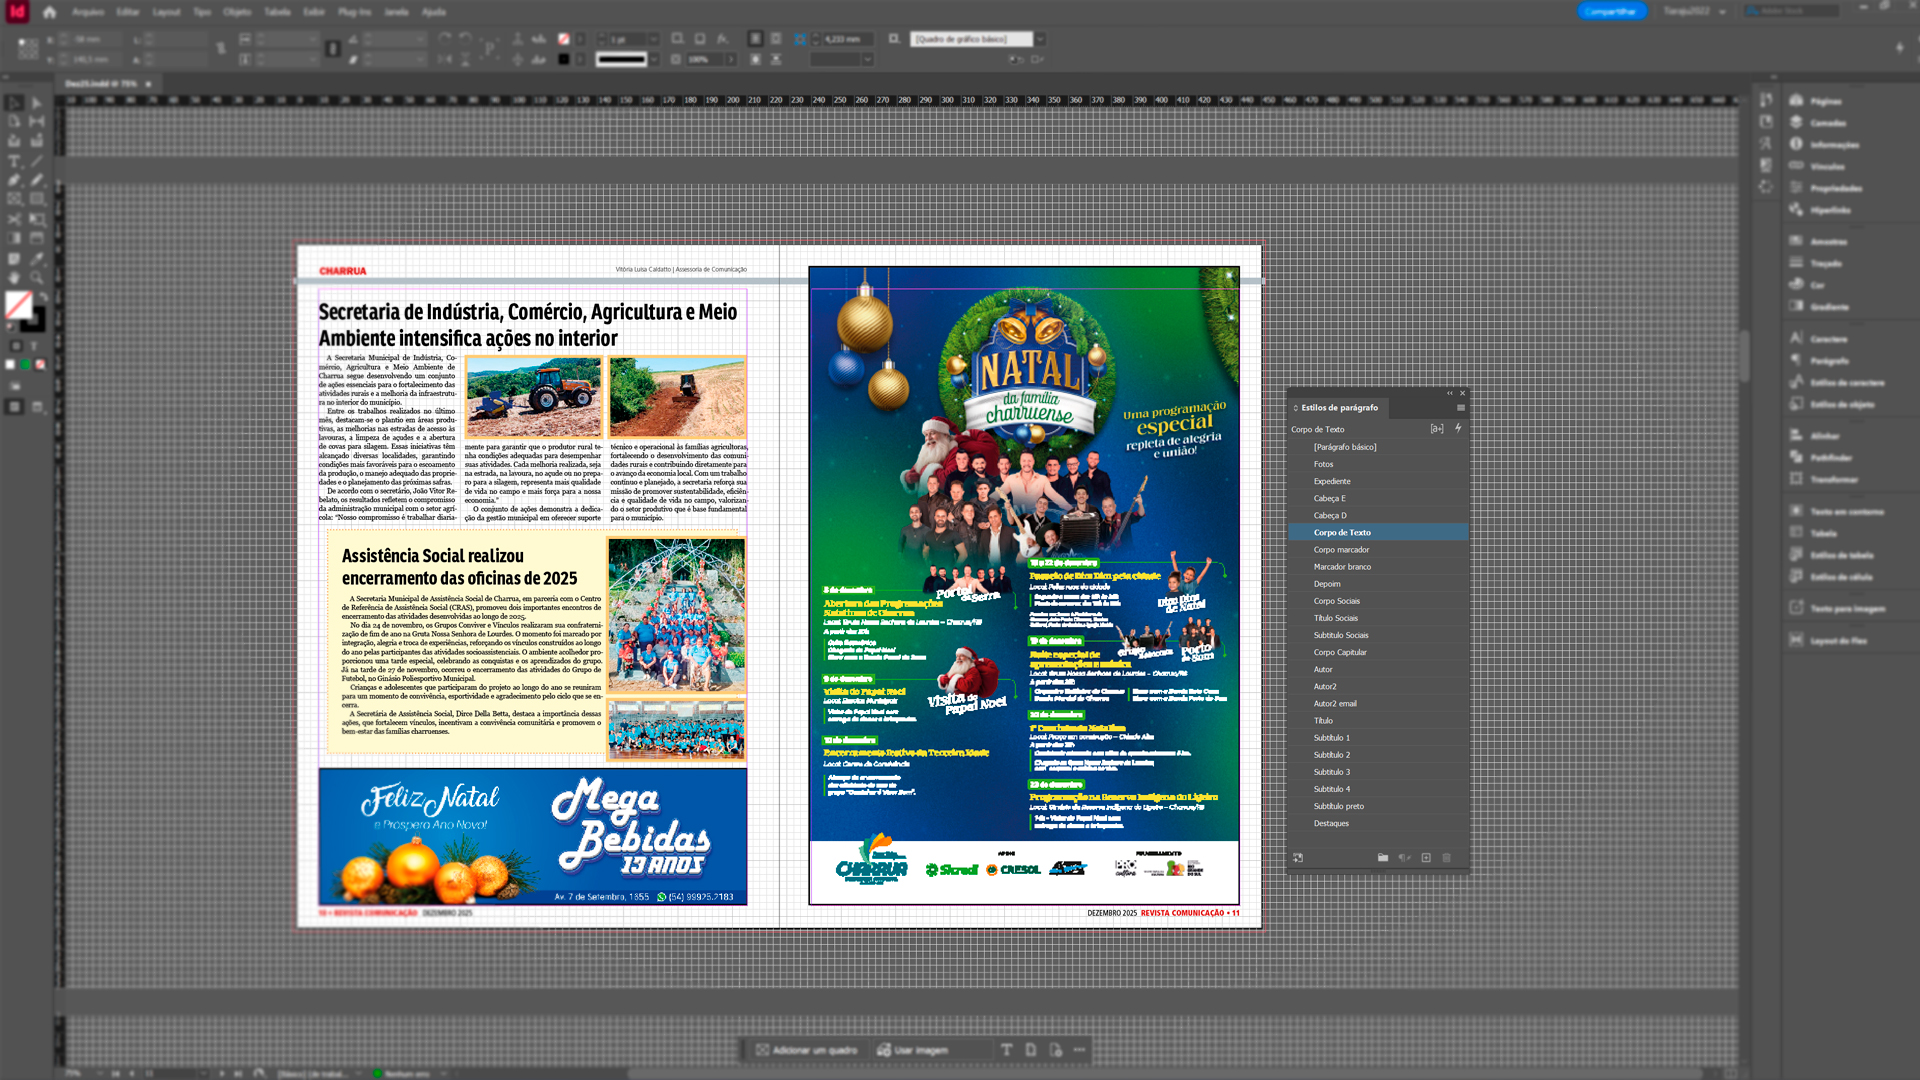Open the Janela menu
1920x1080 pixels.
pos(396,12)
